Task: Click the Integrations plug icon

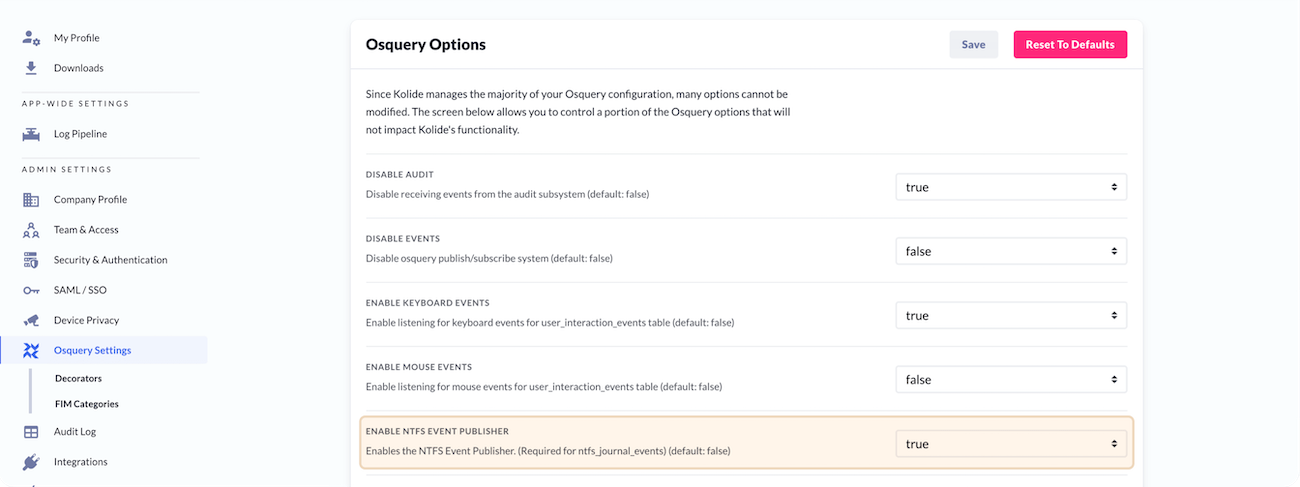Action: point(31,462)
